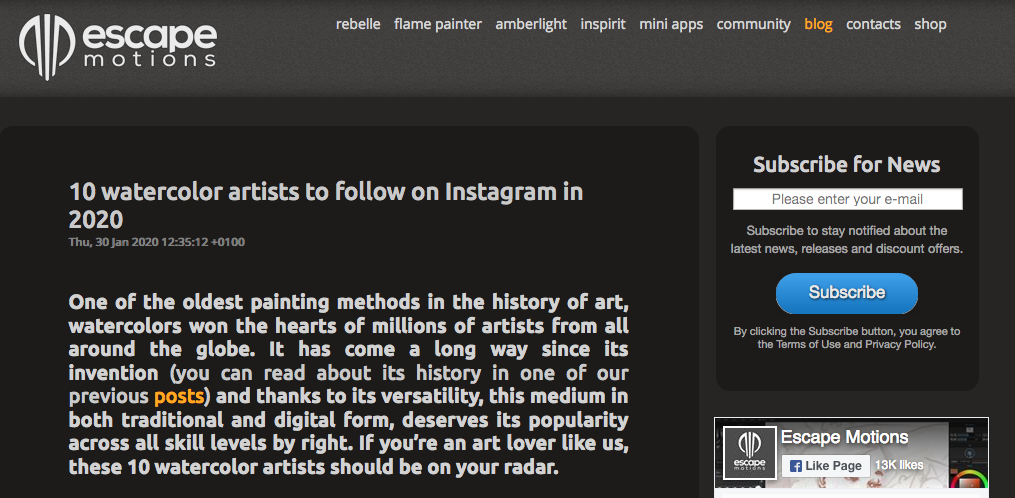The width and height of the screenshot is (1015, 498).
Task: Click the e-mail input field
Action: click(x=847, y=199)
